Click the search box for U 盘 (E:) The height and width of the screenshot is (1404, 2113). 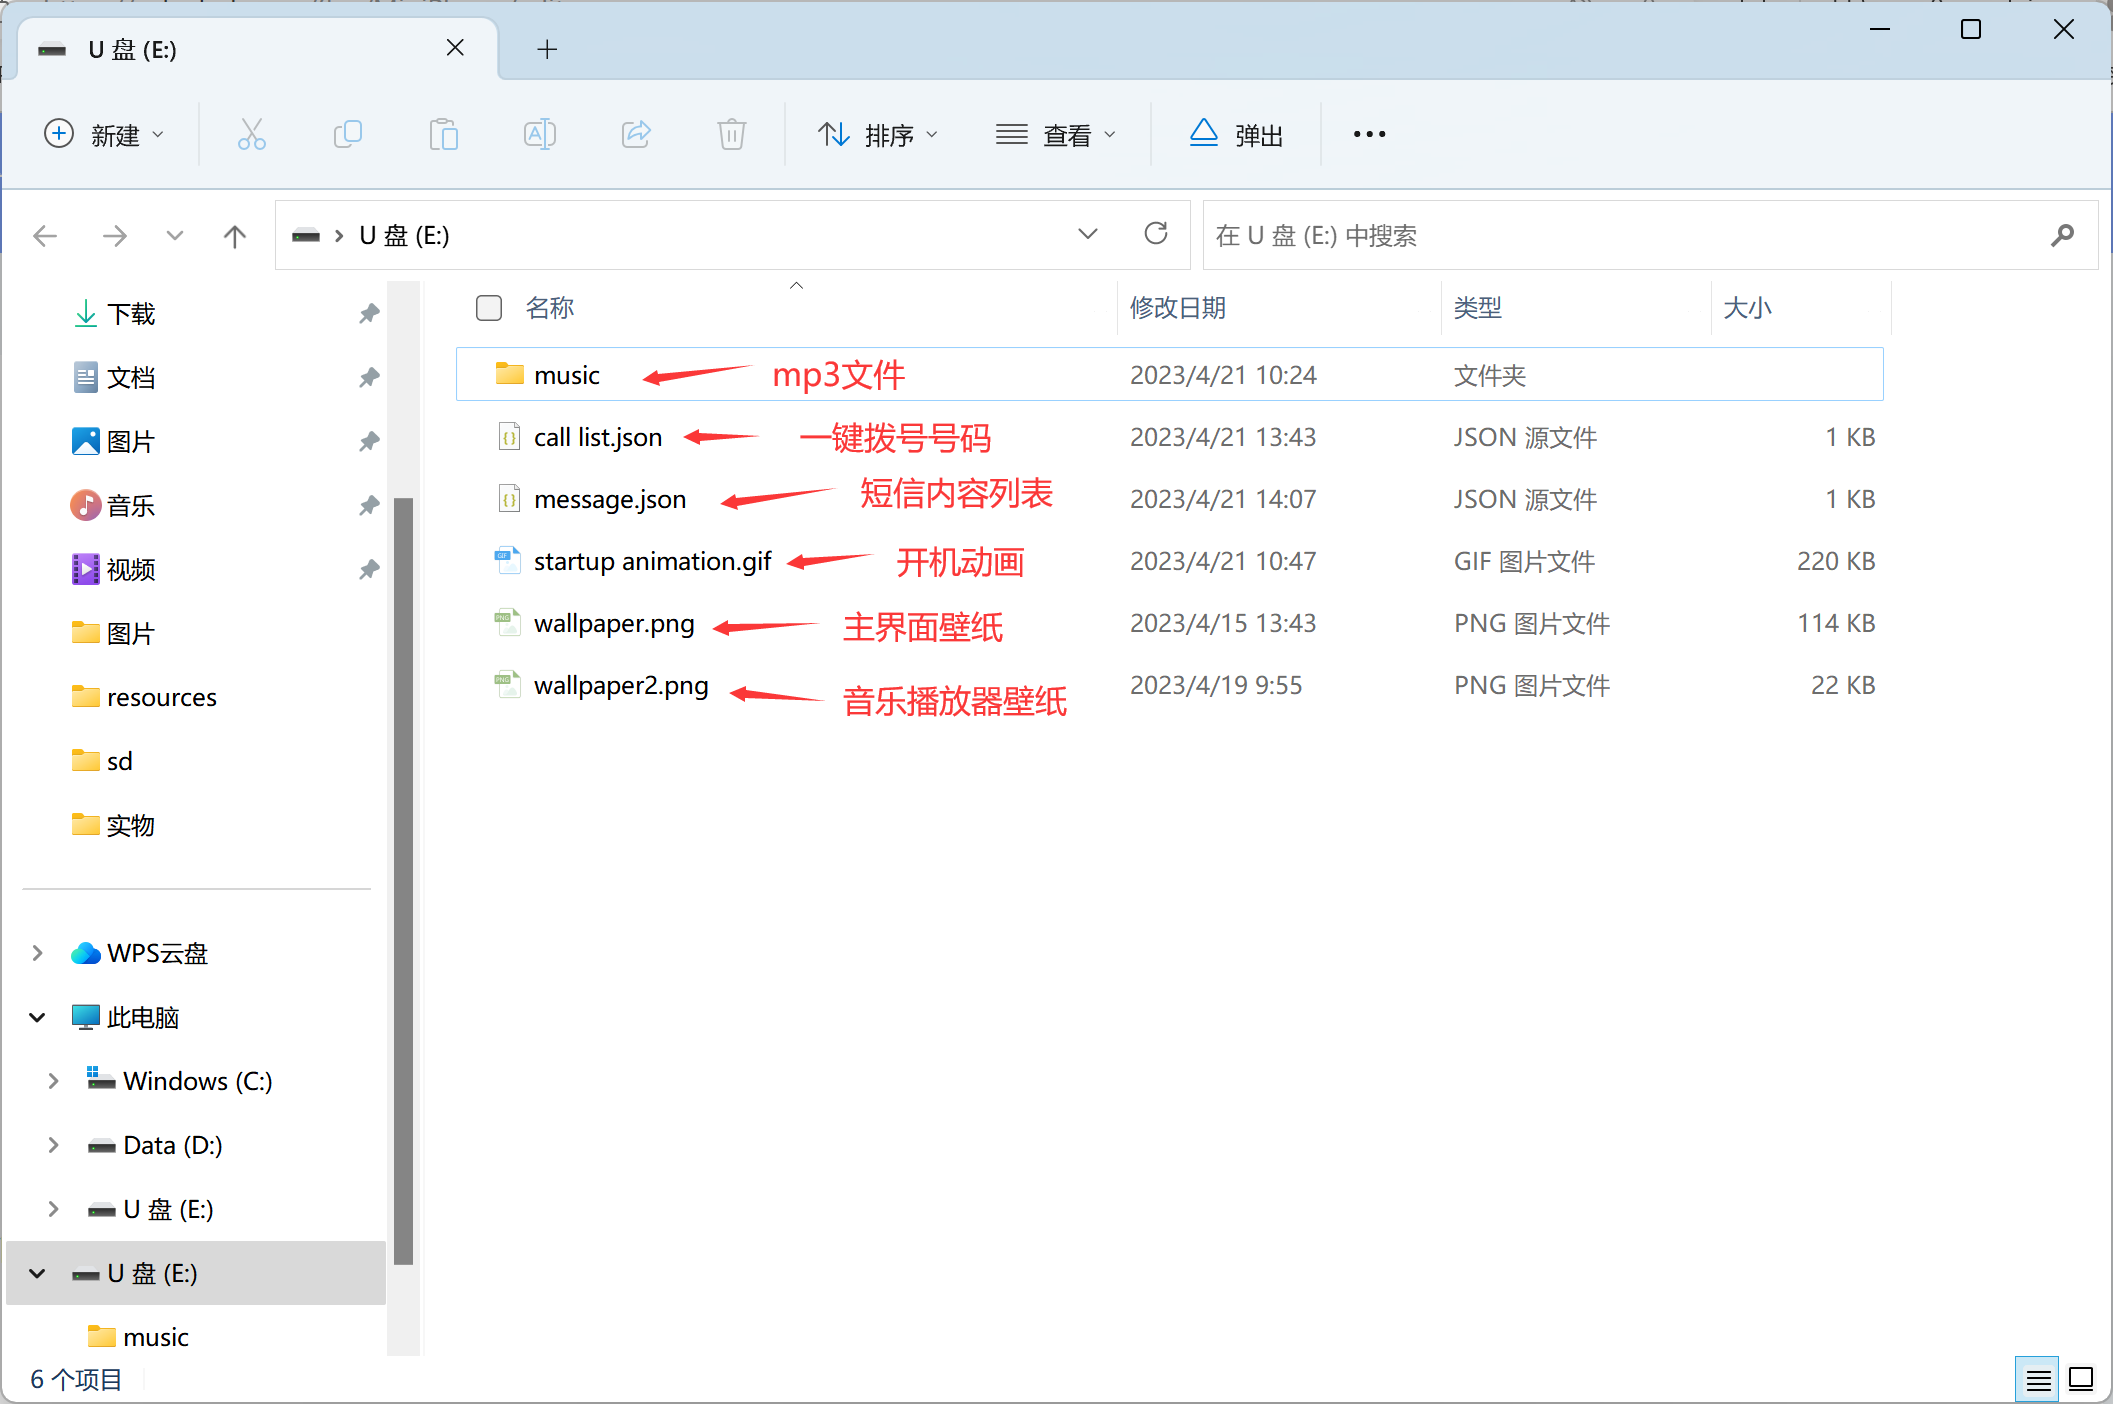click(1649, 235)
